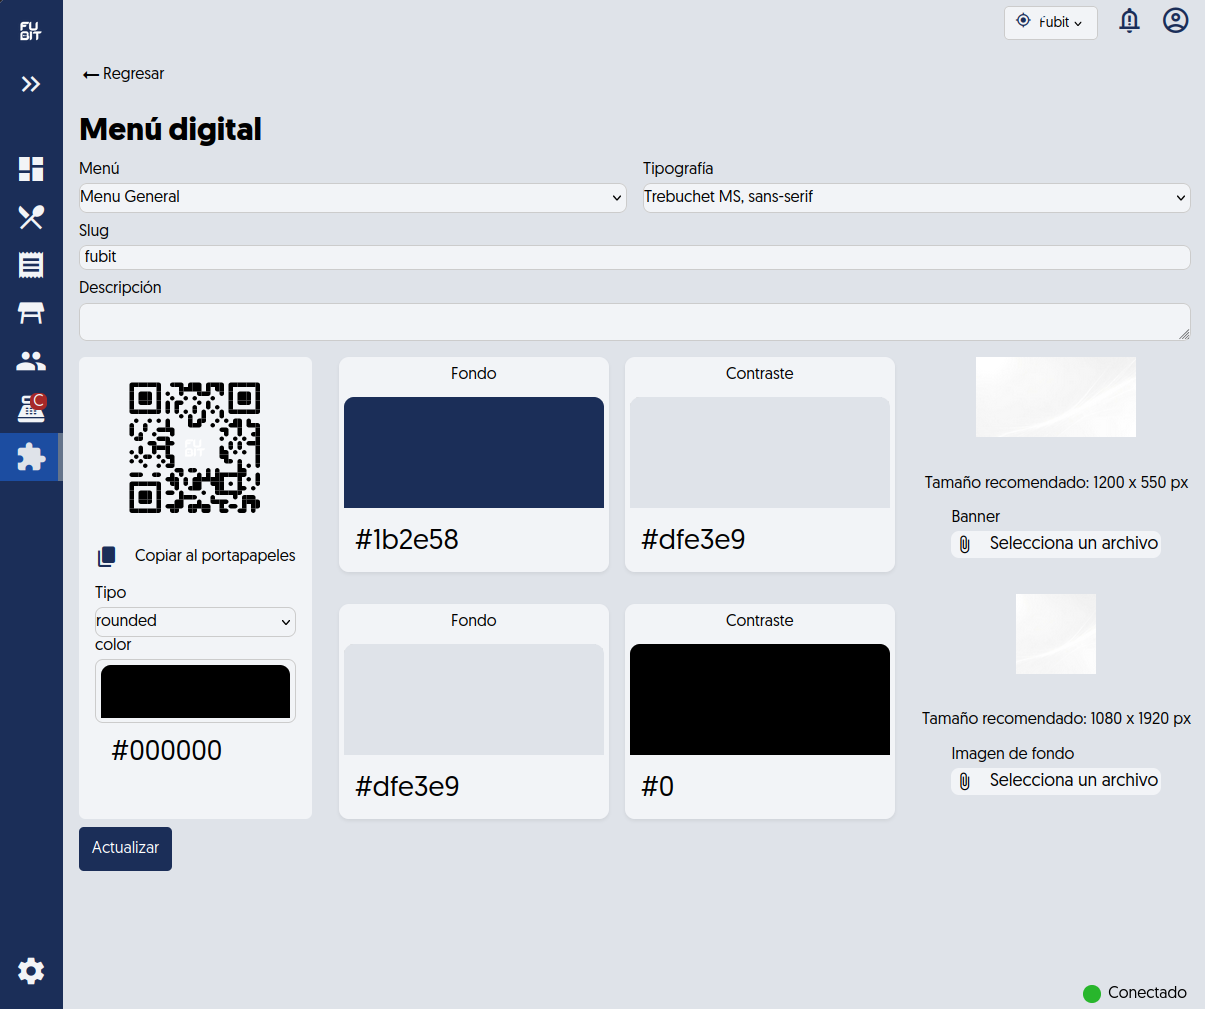Open the people/users icon
This screenshot has height=1009, width=1205.
[x=31, y=361]
